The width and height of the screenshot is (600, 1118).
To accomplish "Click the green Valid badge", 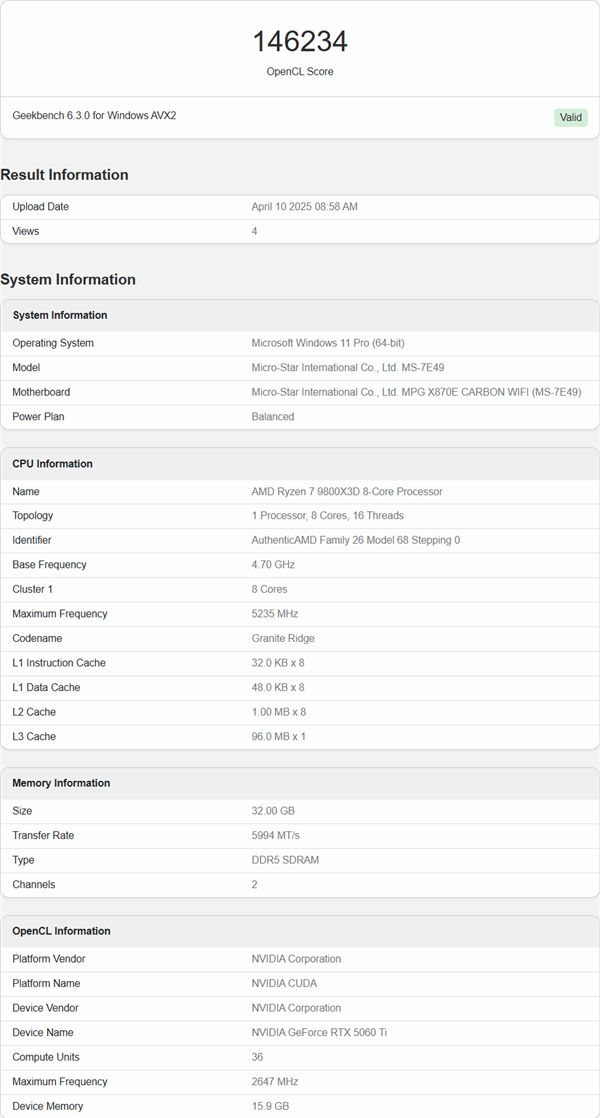I will tap(570, 117).
